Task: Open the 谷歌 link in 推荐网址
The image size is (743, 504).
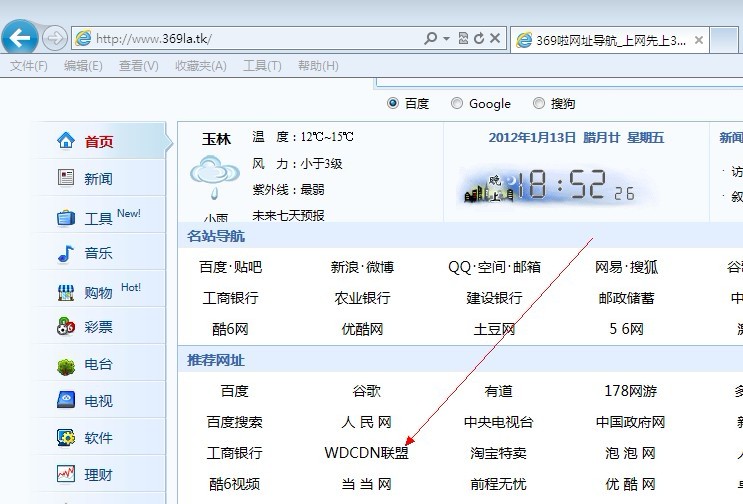Action: (x=366, y=391)
